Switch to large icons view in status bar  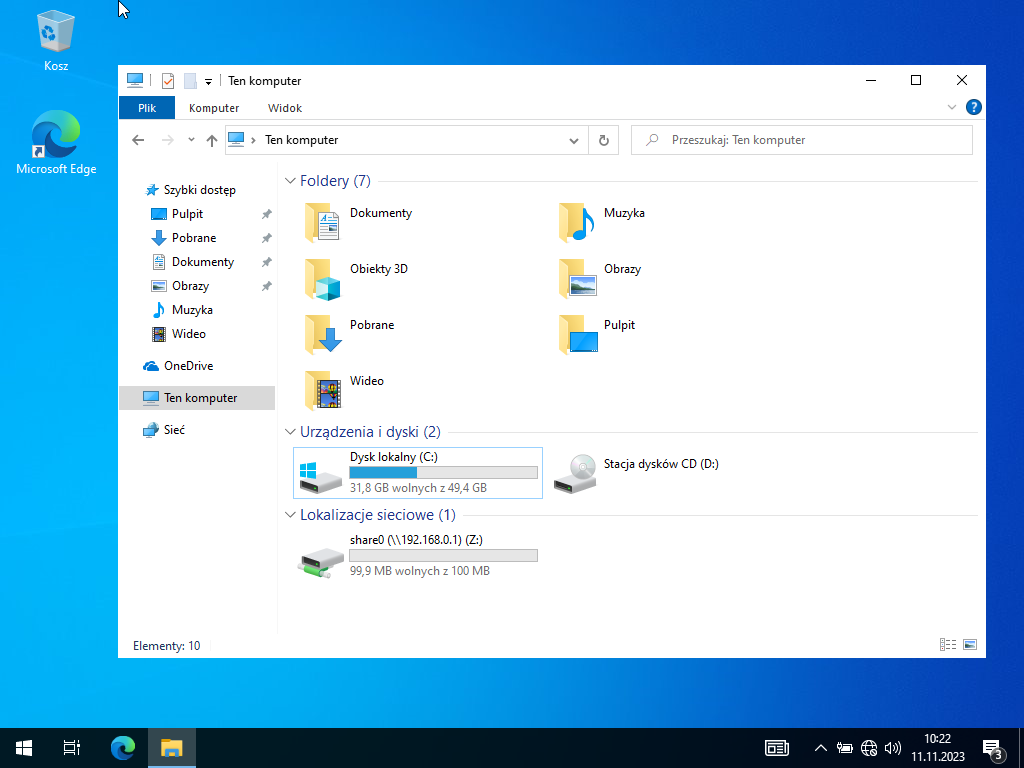(x=969, y=646)
